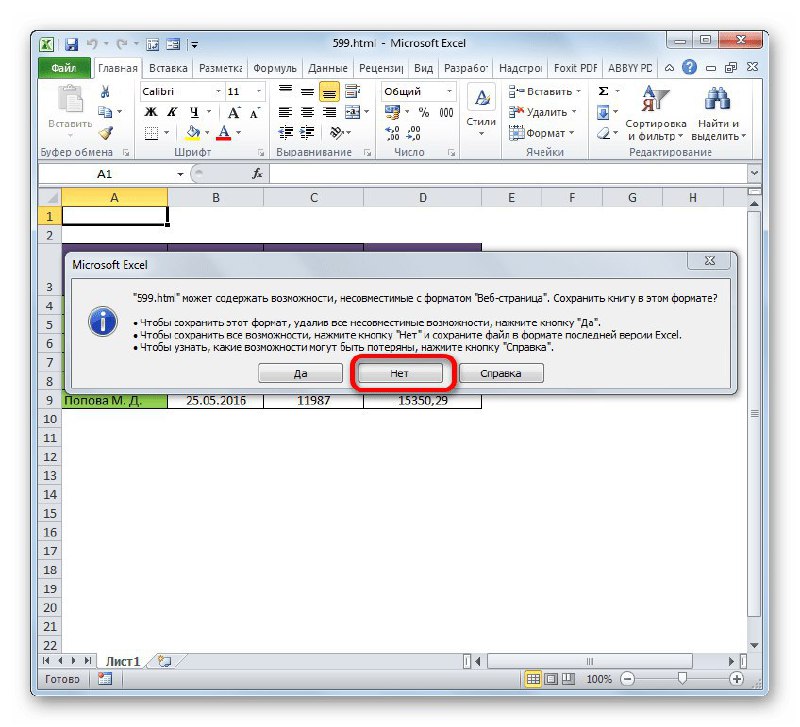Click the Copy icon in clipboard group

click(105, 112)
